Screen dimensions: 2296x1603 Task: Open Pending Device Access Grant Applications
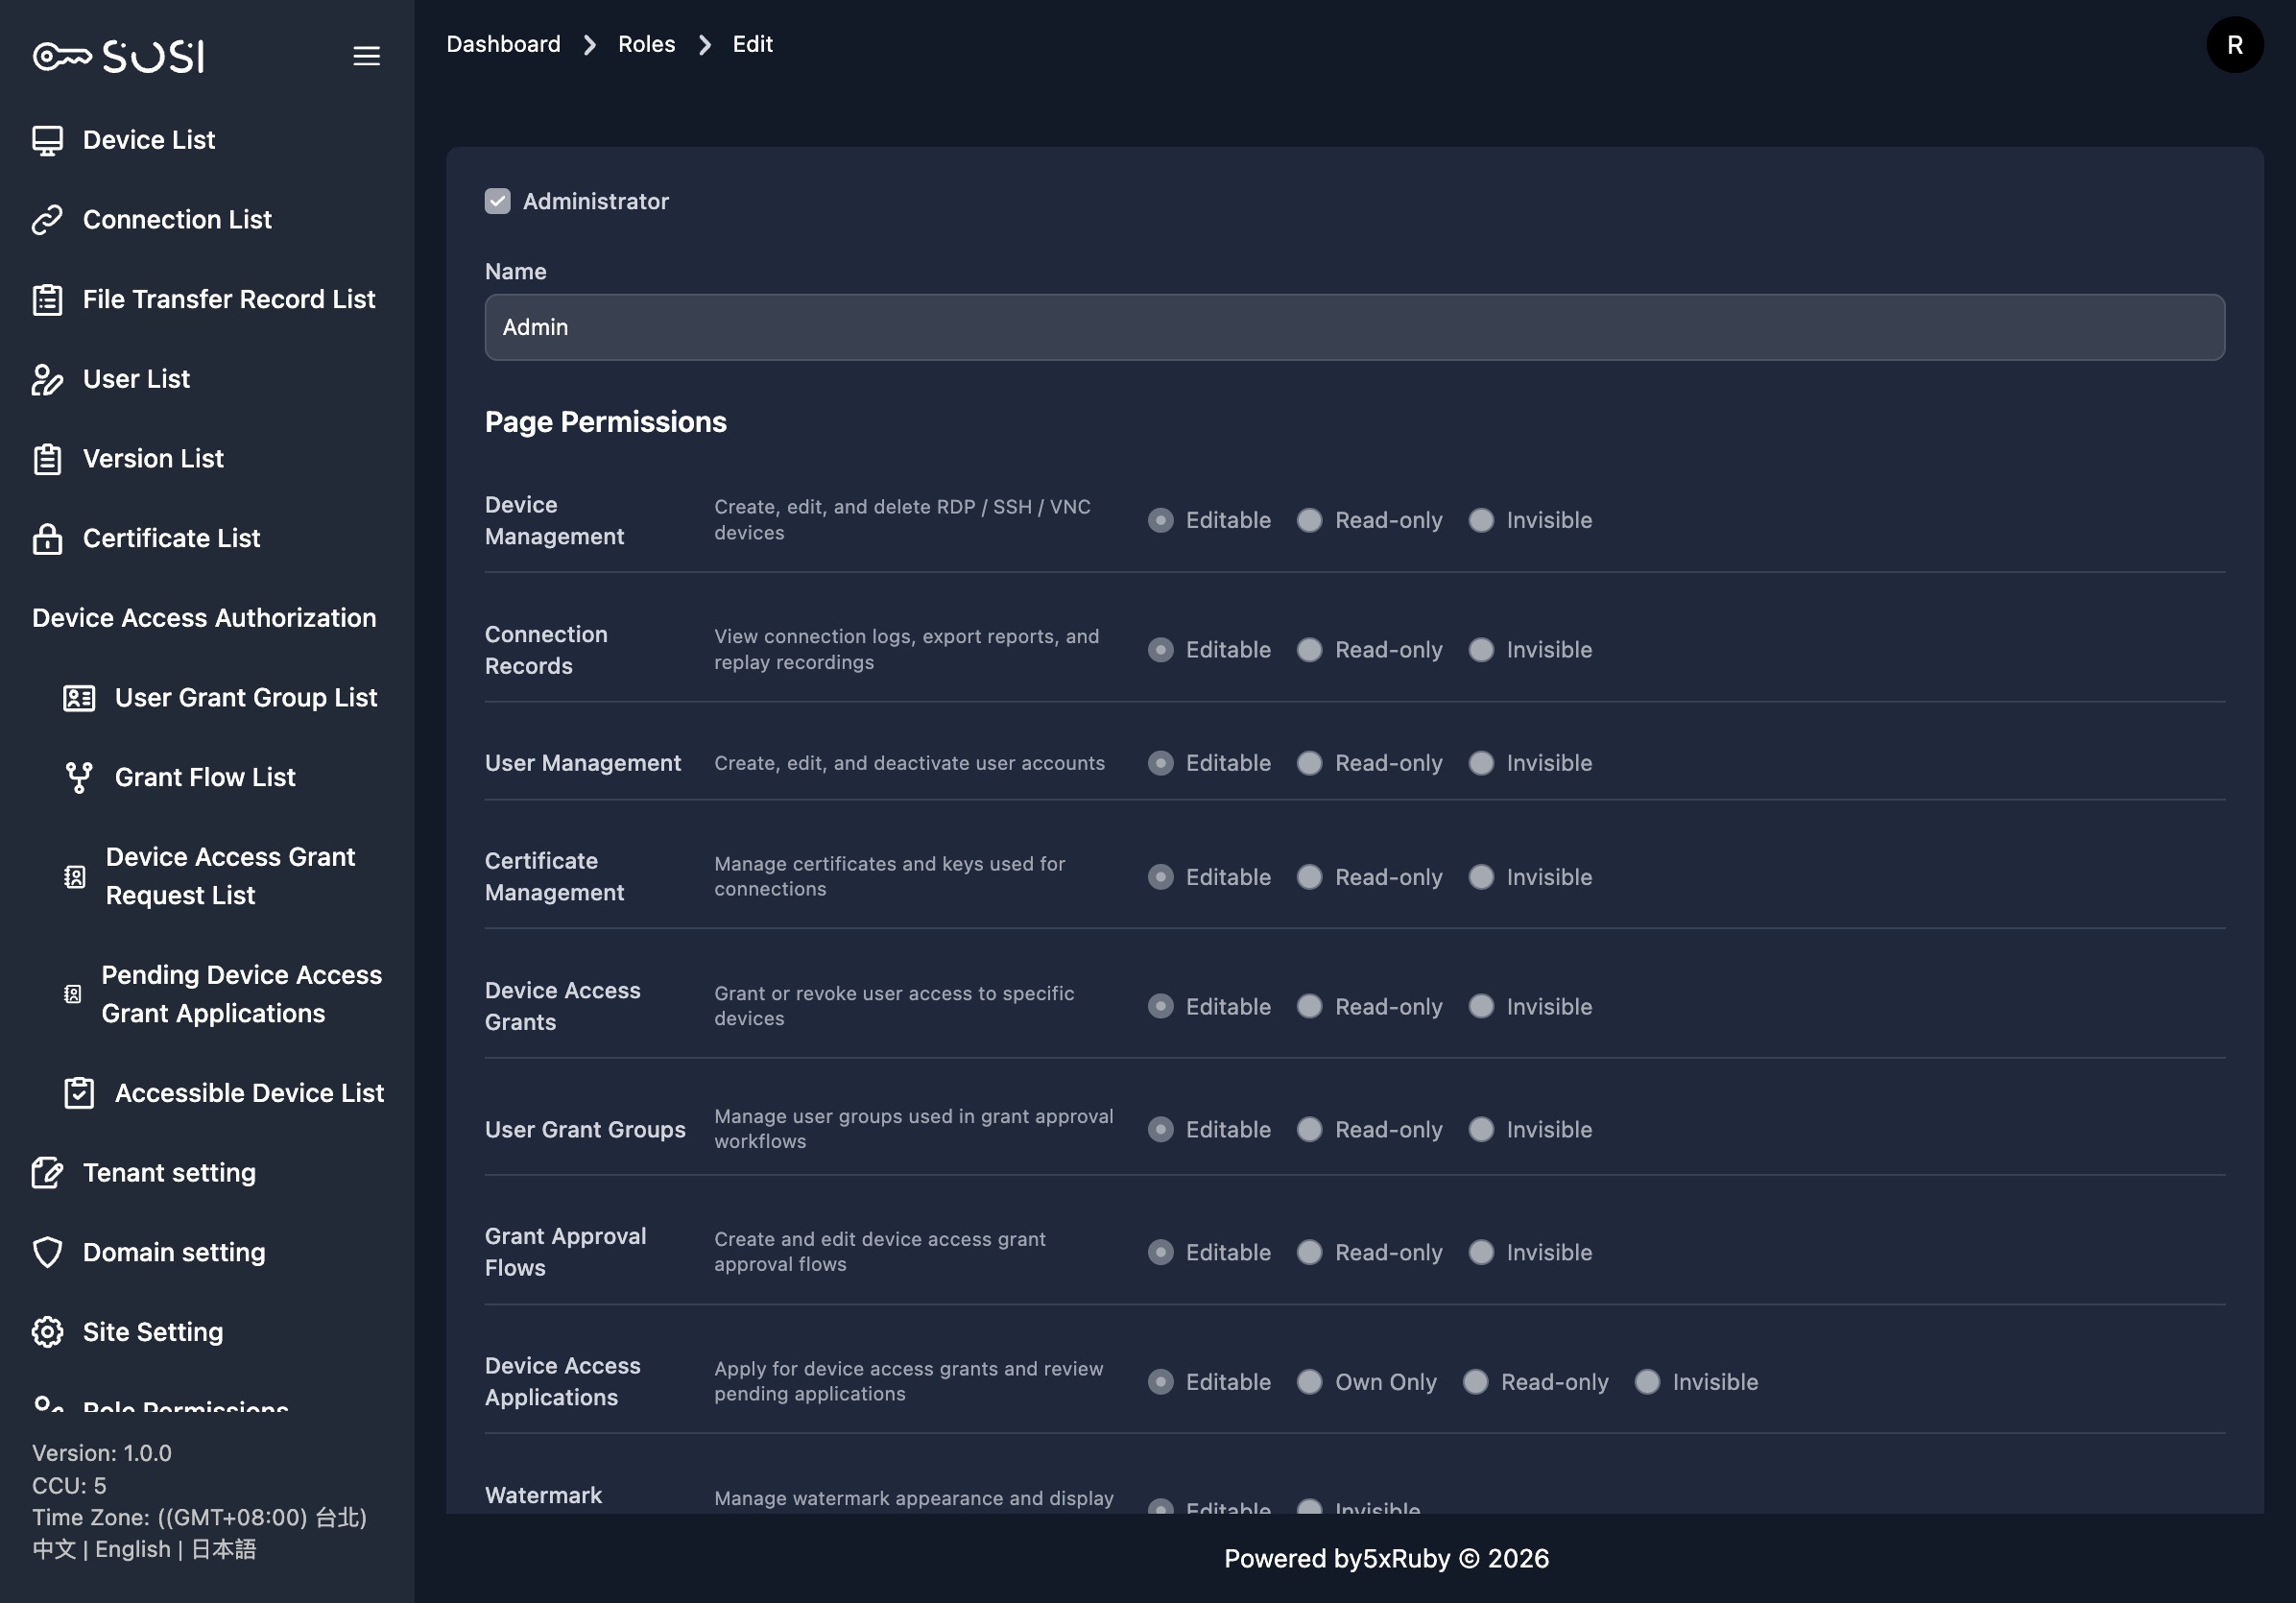pos(241,994)
